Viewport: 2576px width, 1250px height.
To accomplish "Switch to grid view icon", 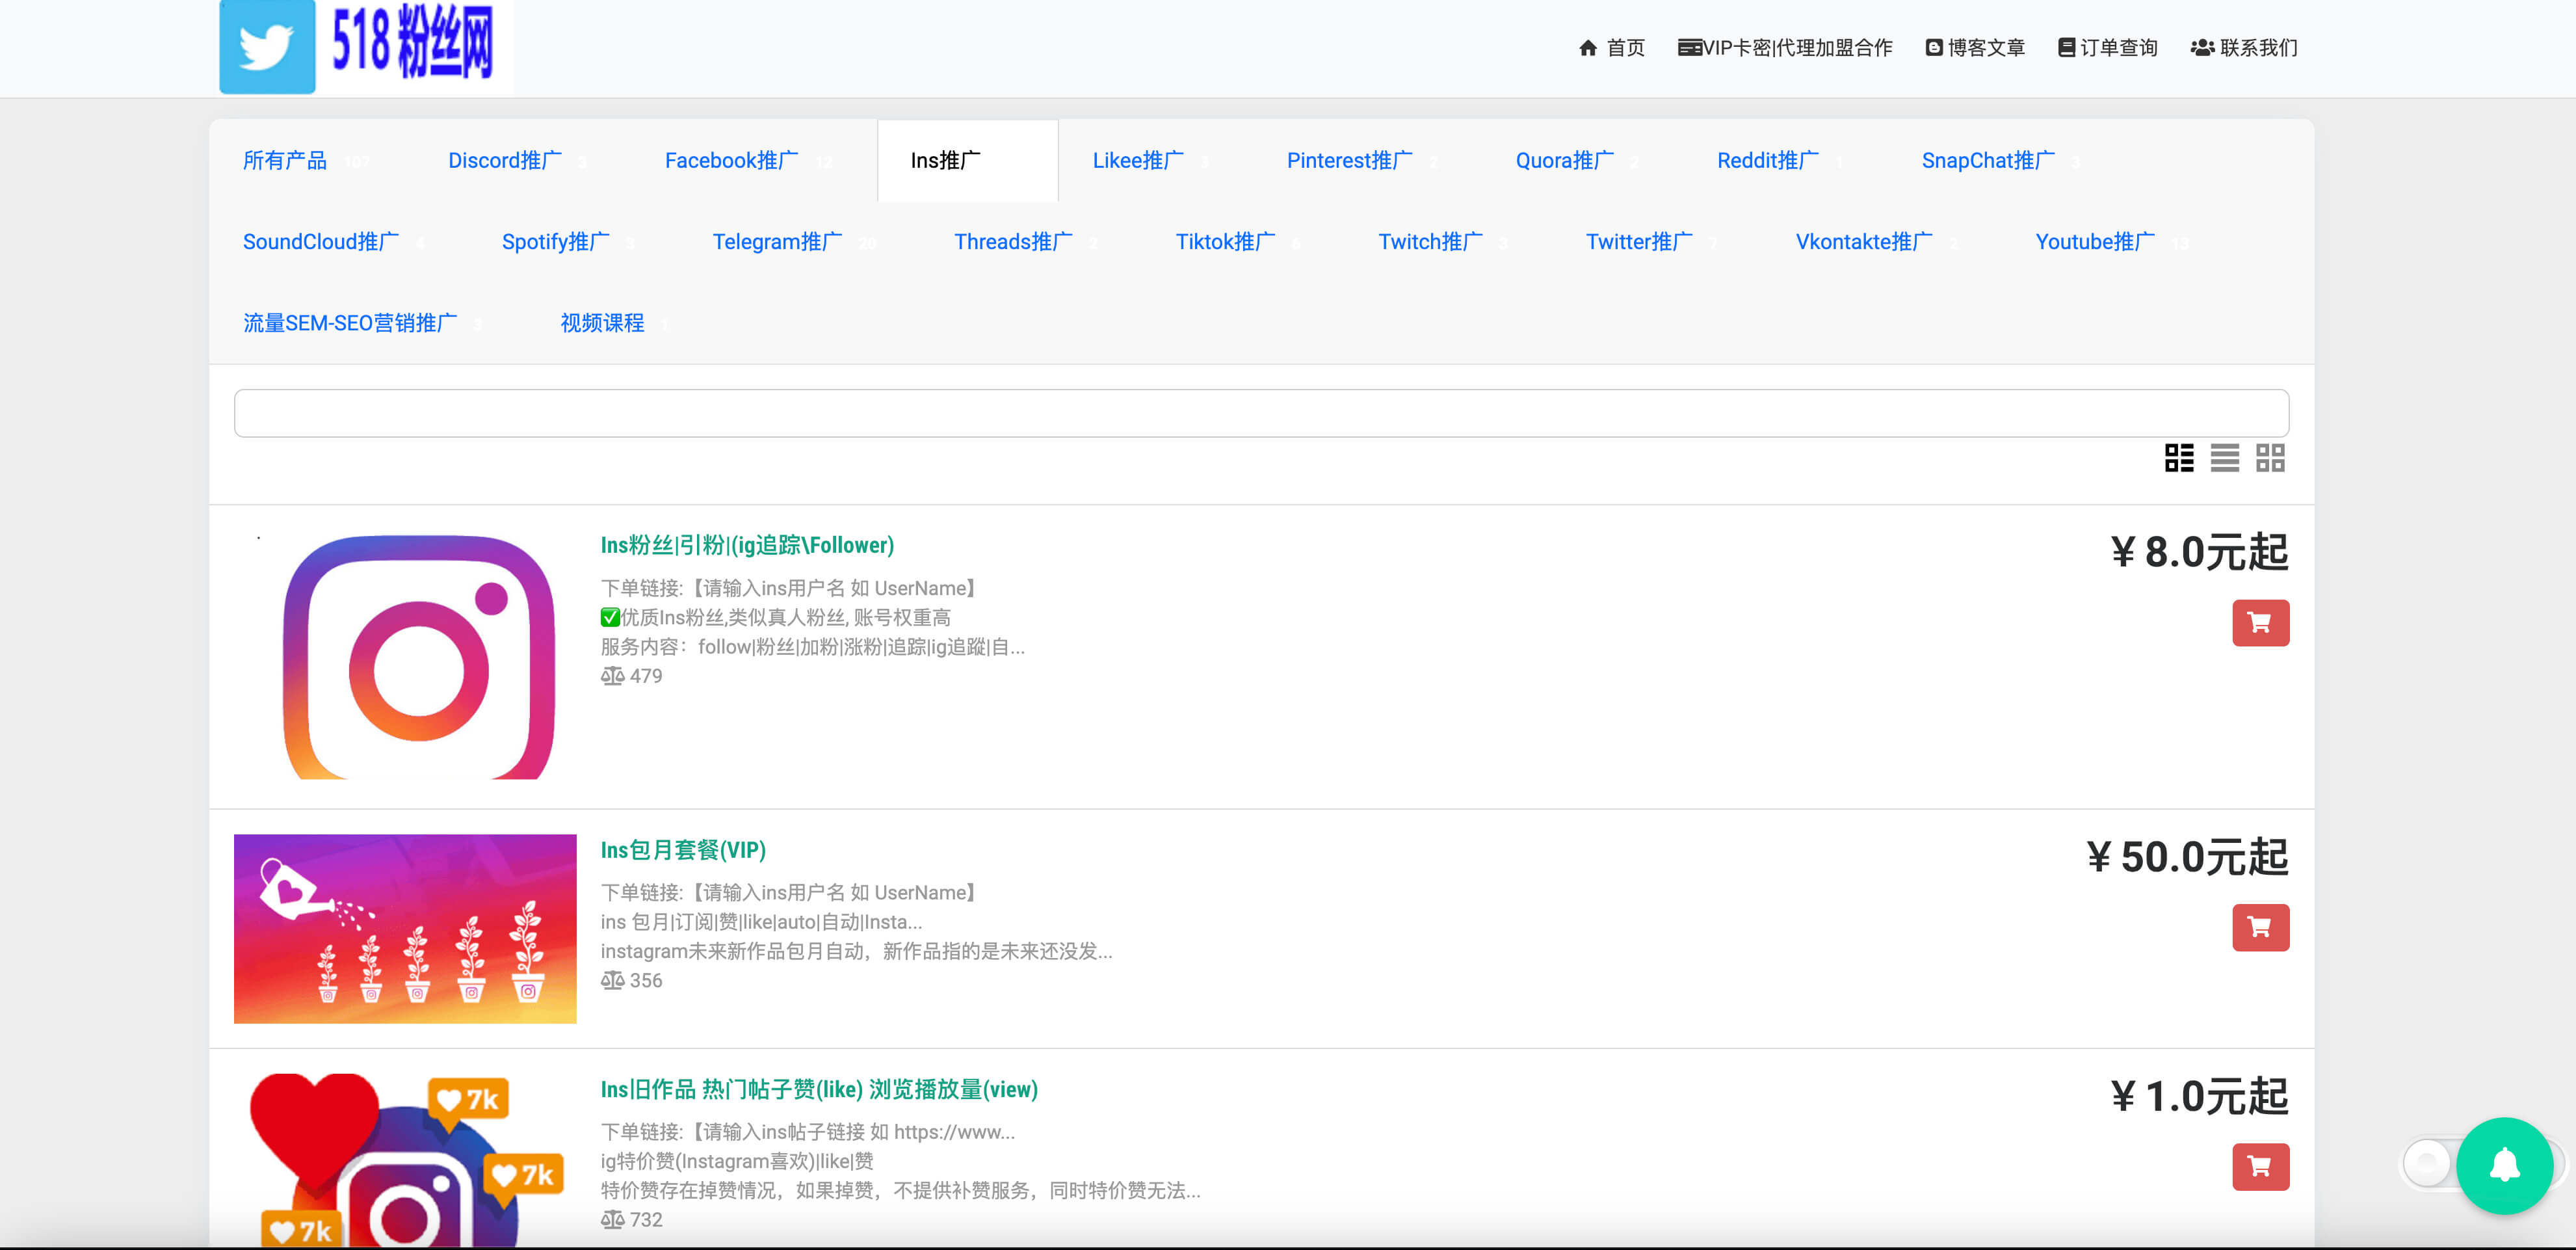I will [x=2270, y=458].
